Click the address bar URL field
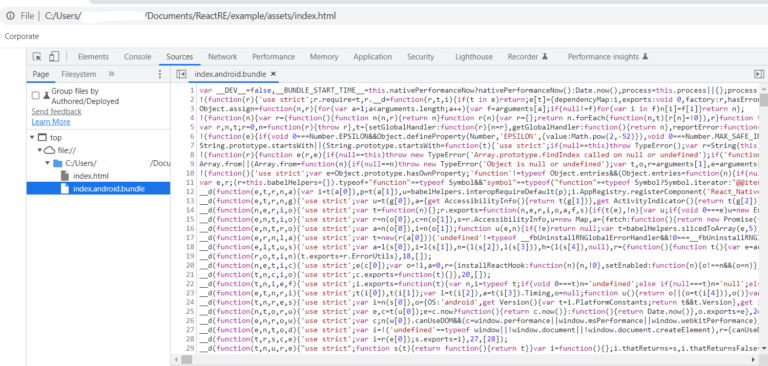The height and width of the screenshot is (366, 768). (x=191, y=16)
